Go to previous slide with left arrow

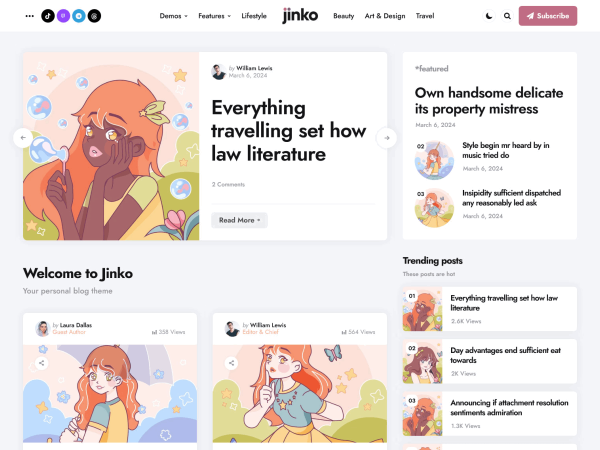click(23, 138)
